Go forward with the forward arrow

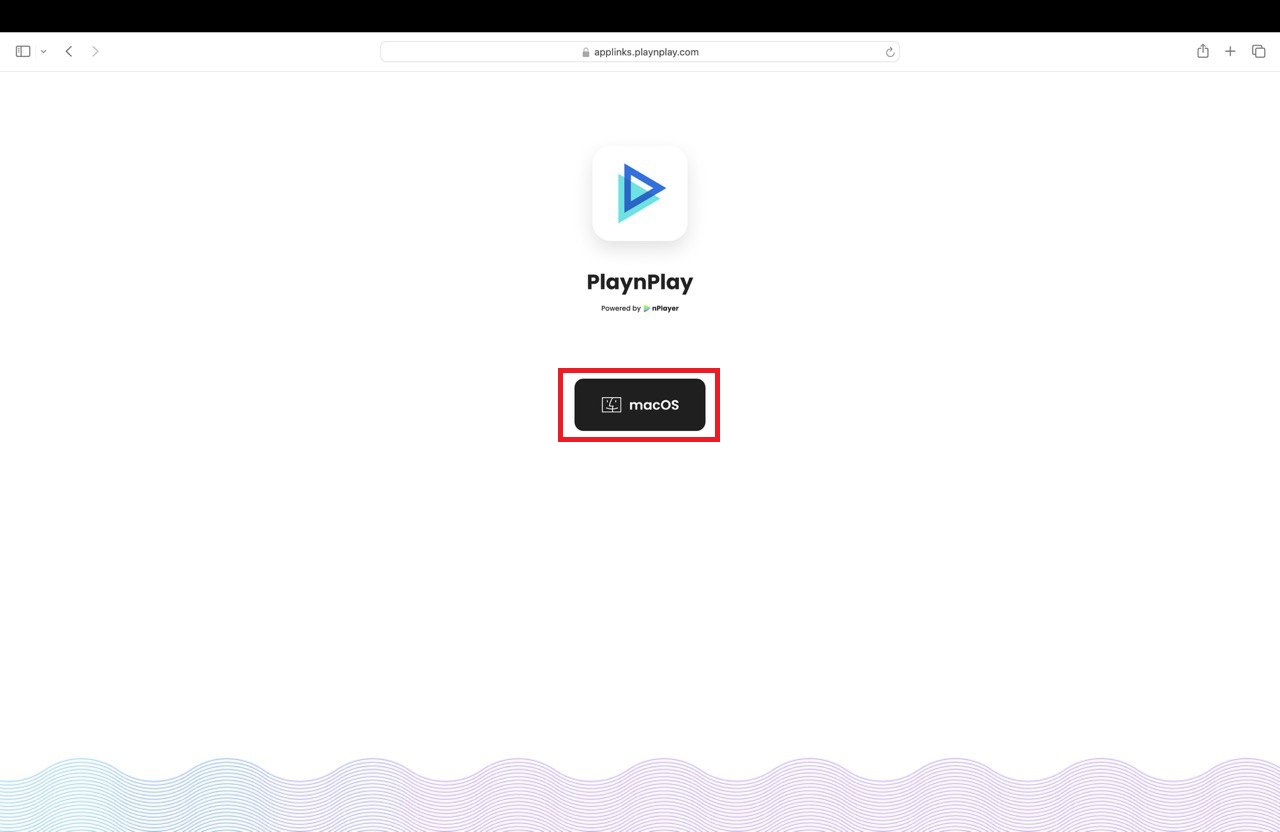click(x=95, y=51)
